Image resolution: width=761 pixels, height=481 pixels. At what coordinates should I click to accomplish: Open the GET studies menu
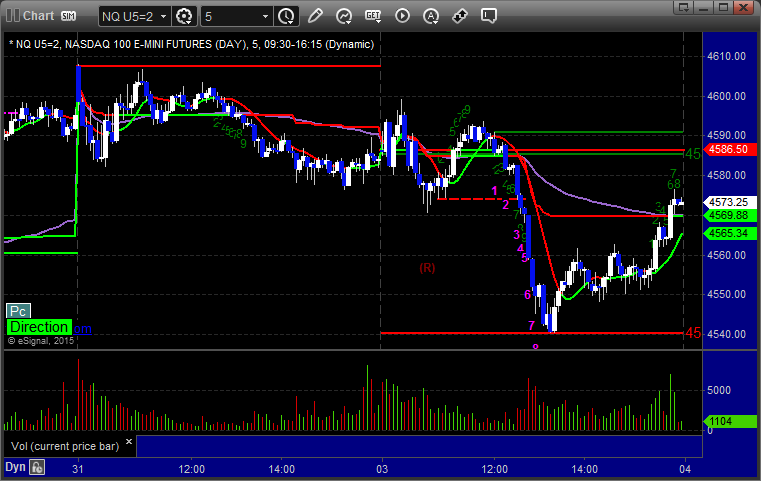pyautogui.click(x=373, y=16)
